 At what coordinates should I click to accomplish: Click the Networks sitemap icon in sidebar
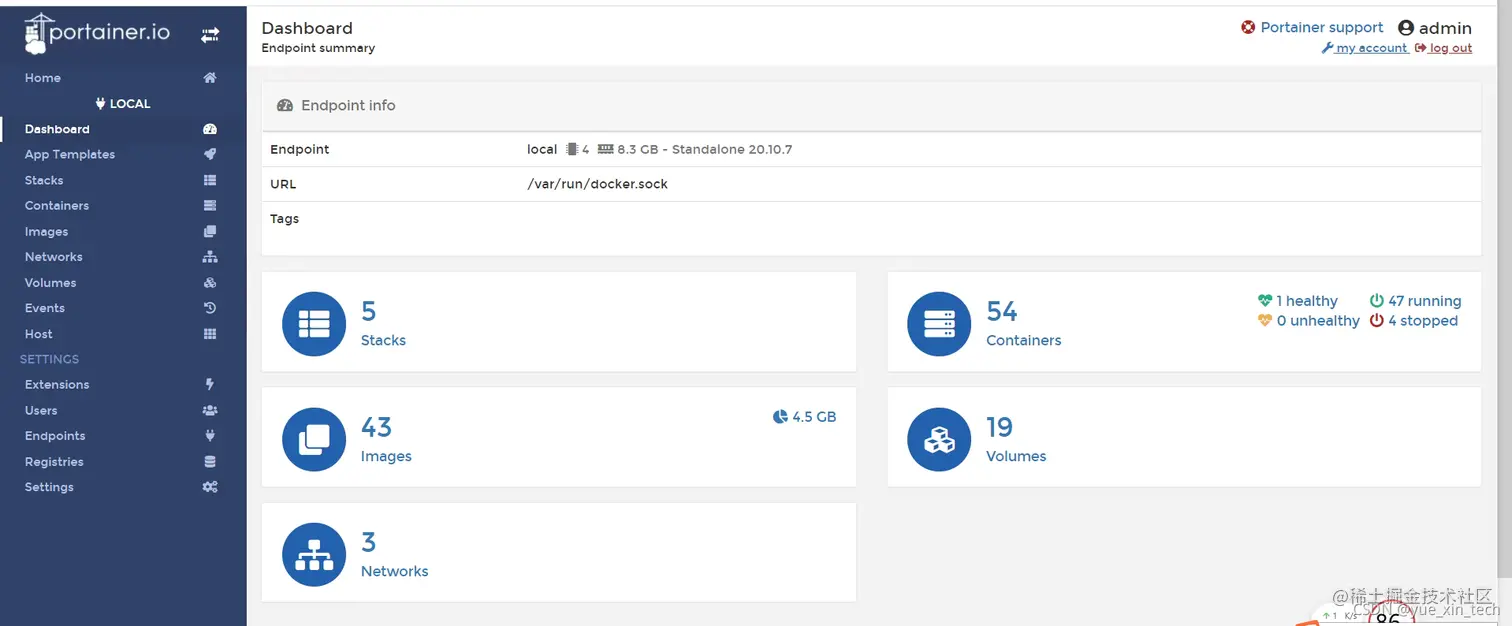click(x=210, y=257)
